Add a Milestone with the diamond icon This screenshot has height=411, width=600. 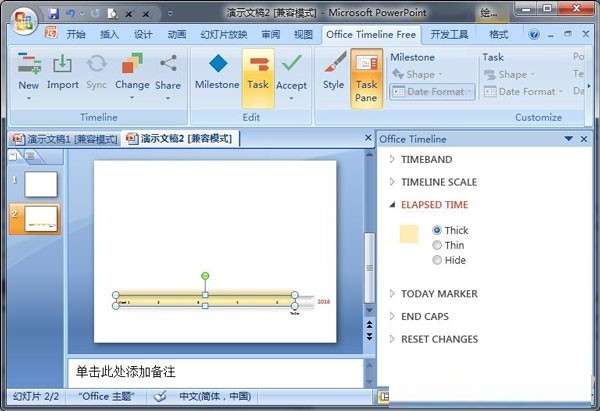pos(218,64)
